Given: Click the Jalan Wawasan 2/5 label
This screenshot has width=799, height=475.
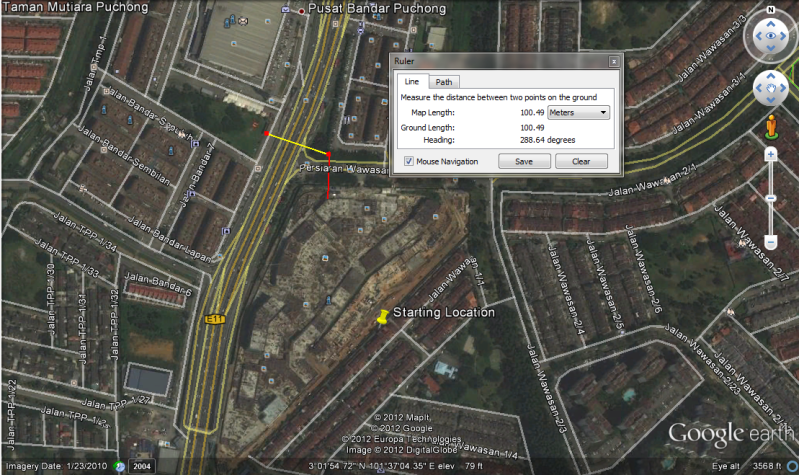Looking at the screenshot, I should click(x=605, y=284).
